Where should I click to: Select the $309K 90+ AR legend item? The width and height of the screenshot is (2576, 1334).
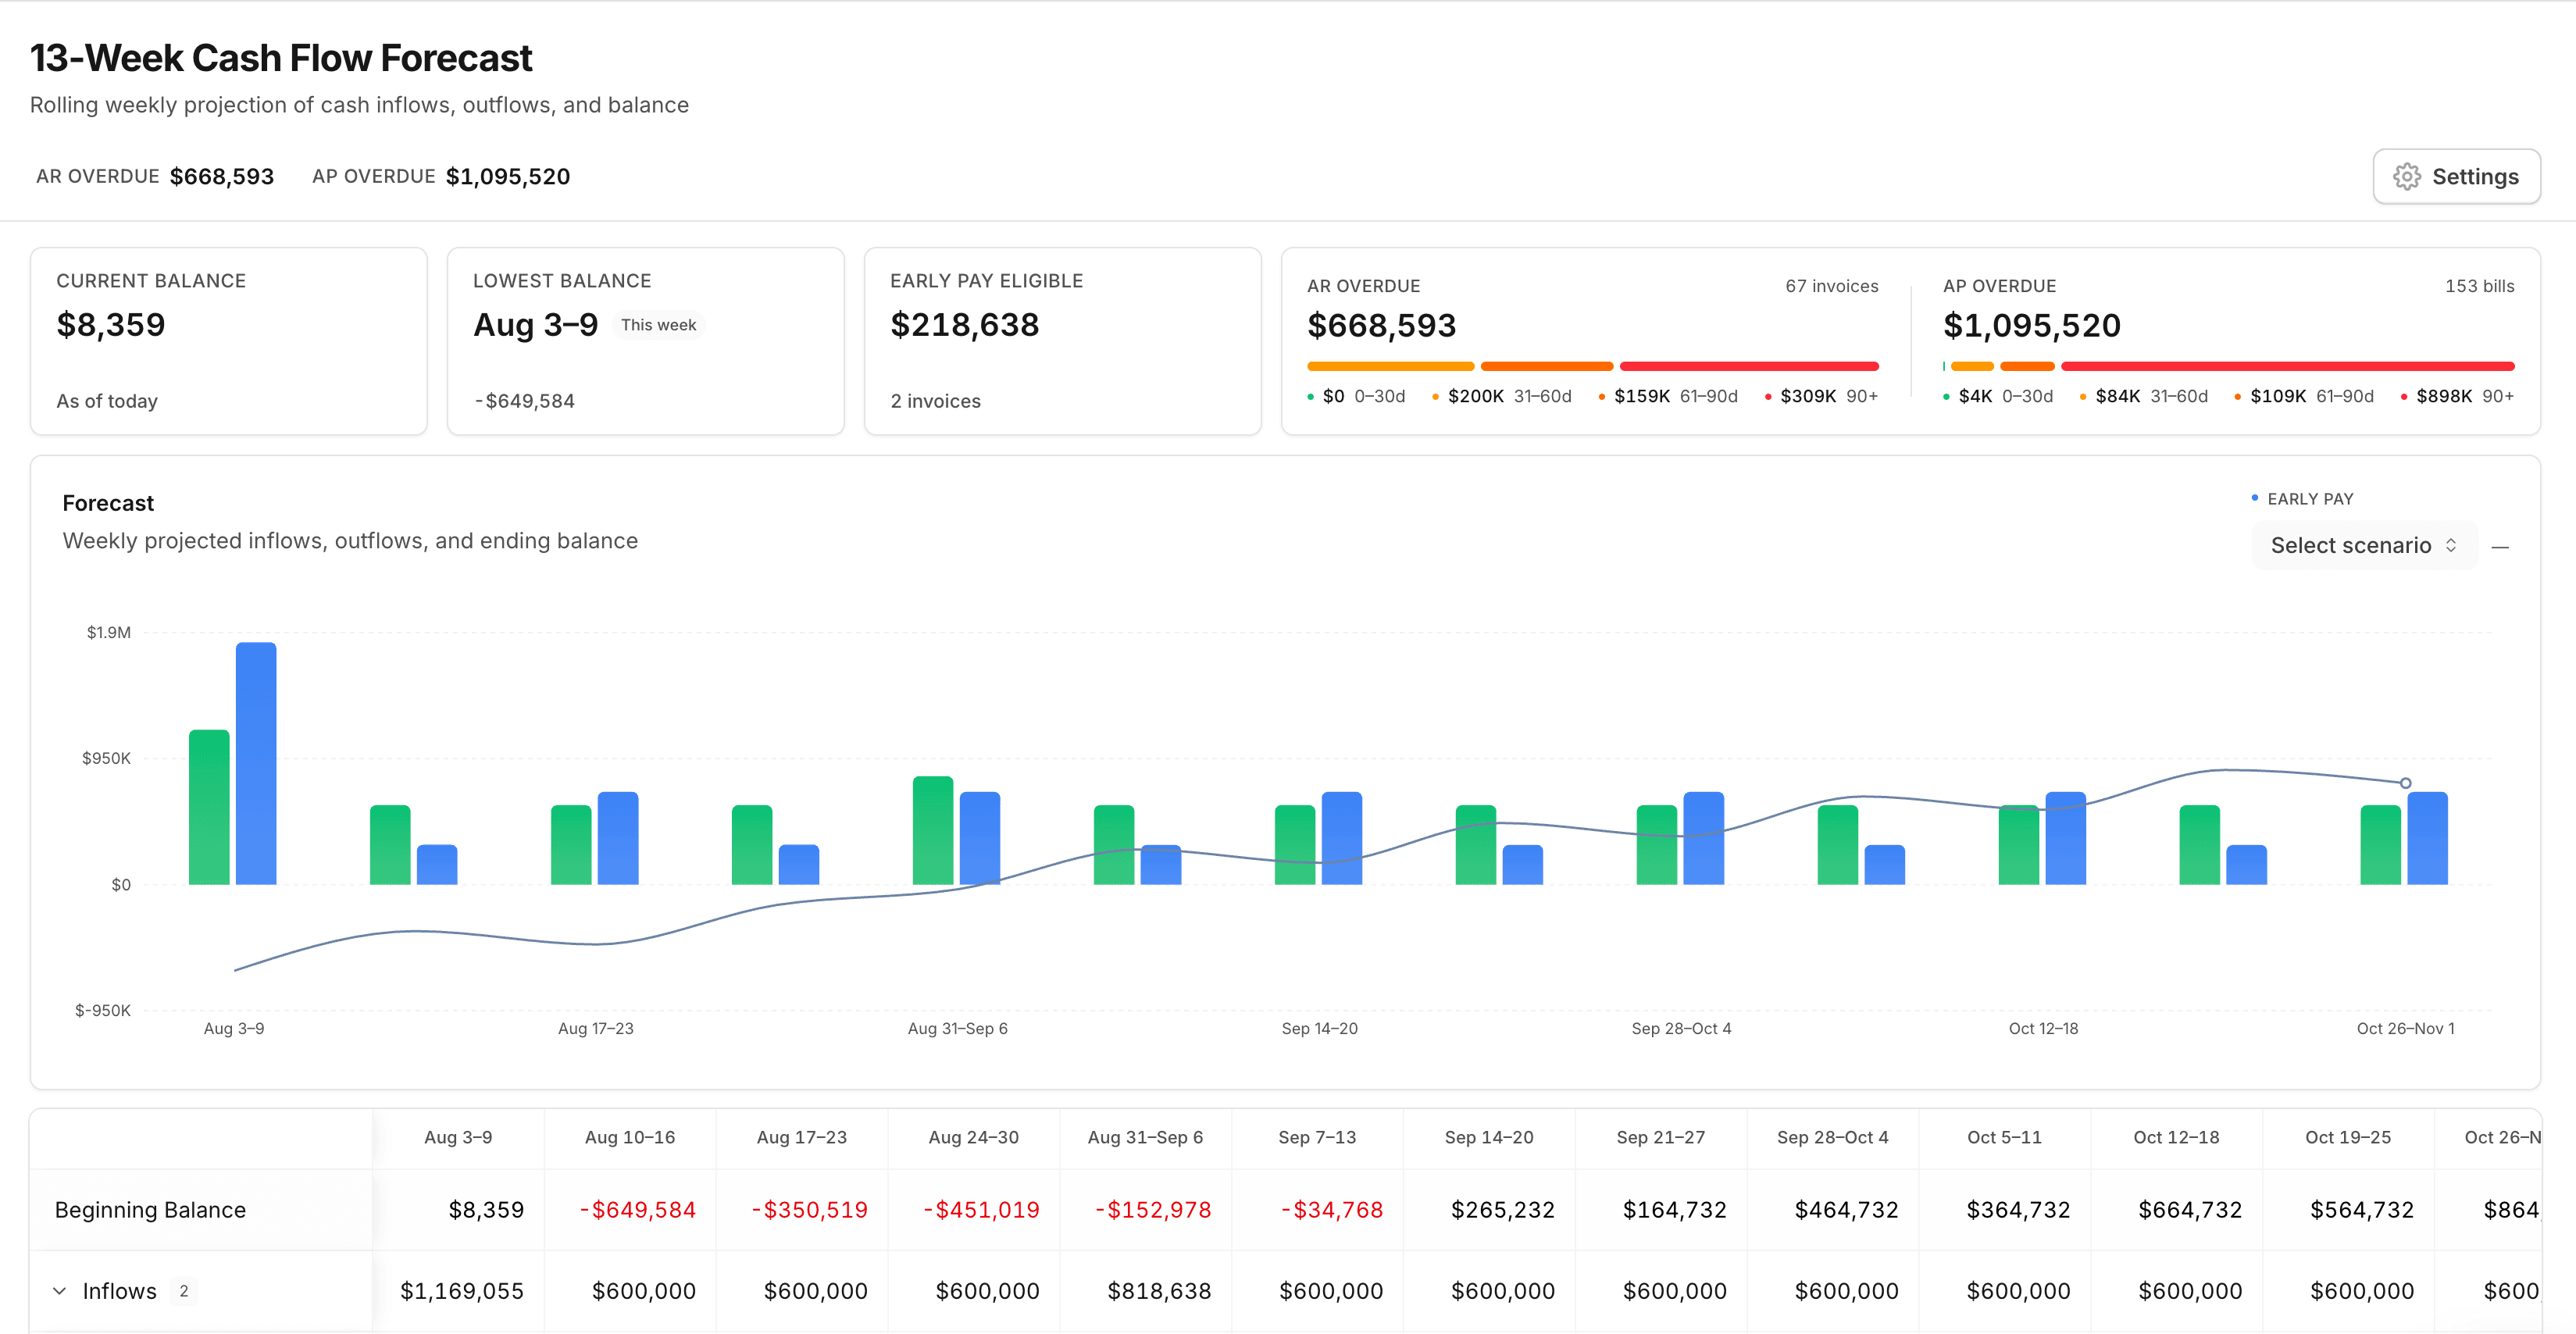1822,396
